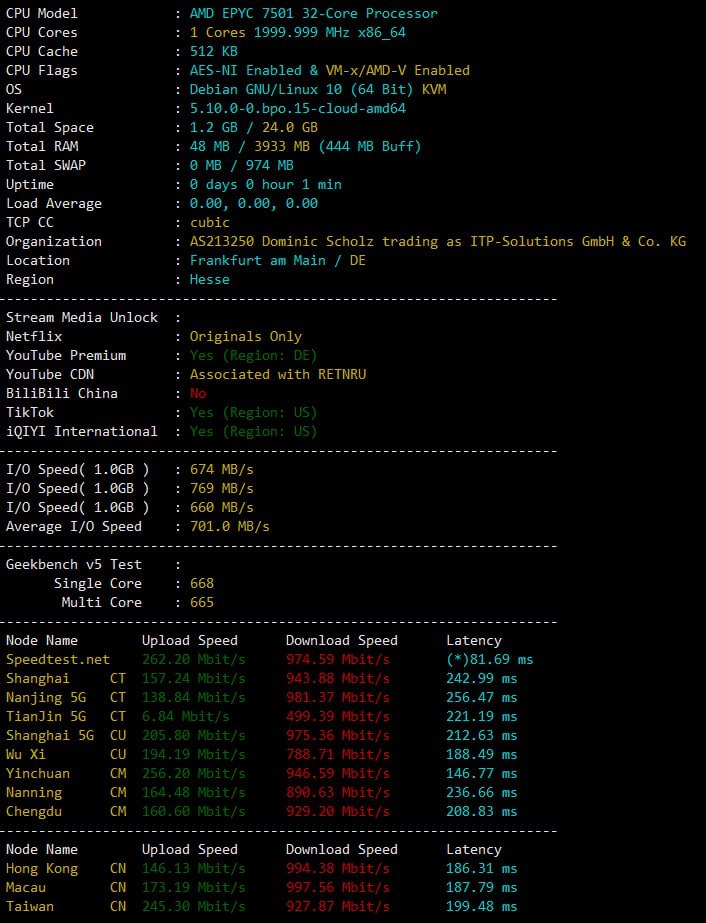The image size is (706, 923).
Task: Click the Yinchuan upload speed 256.20 Mbit/s
Action: tap(193, 774)
